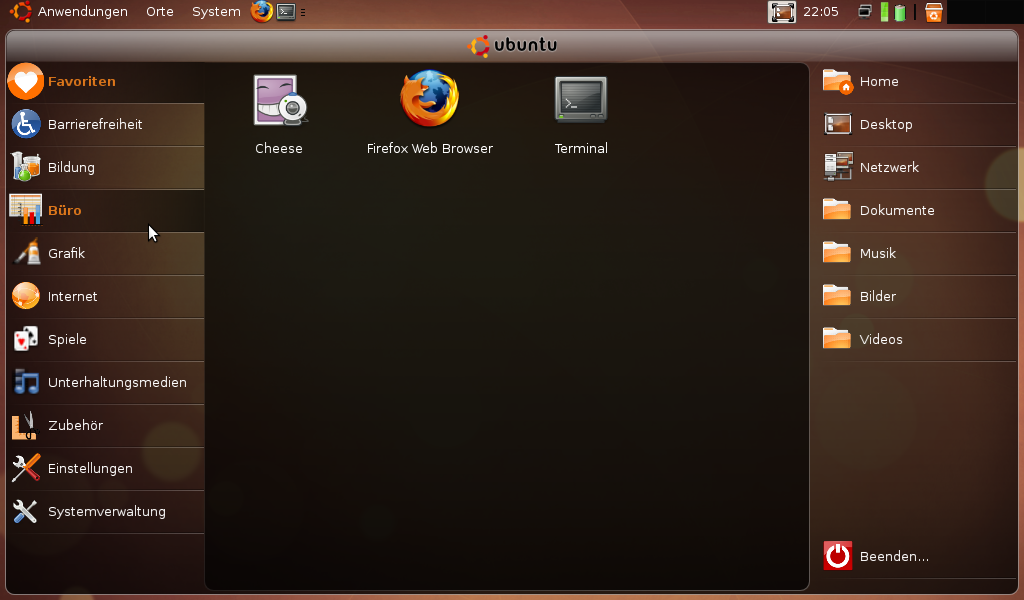Click the network monitors tray icon
The height and width of the screenshot is (600, 1024).
pos(865,12)
